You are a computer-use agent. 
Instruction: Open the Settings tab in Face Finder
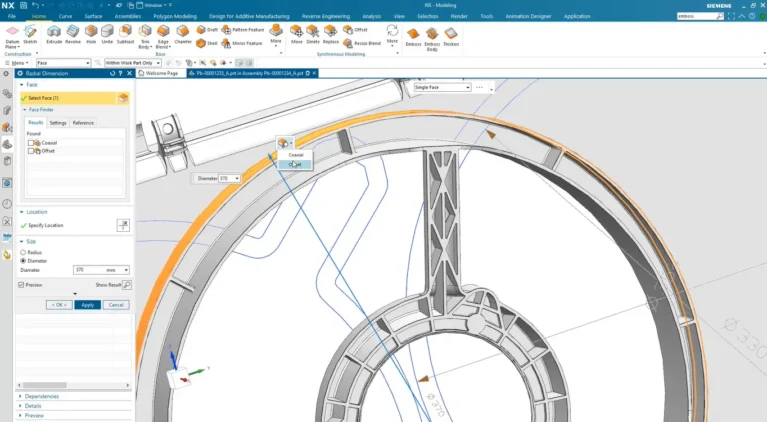coord(58,123)
